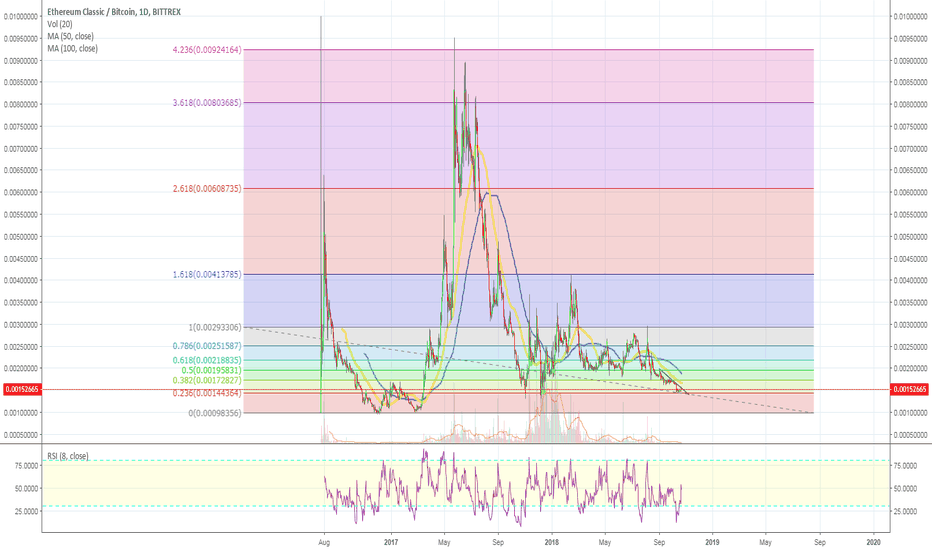Select the MA (100, close) indicator label
The height and width of the screenshot is (550, 932).
coord(73,48)
